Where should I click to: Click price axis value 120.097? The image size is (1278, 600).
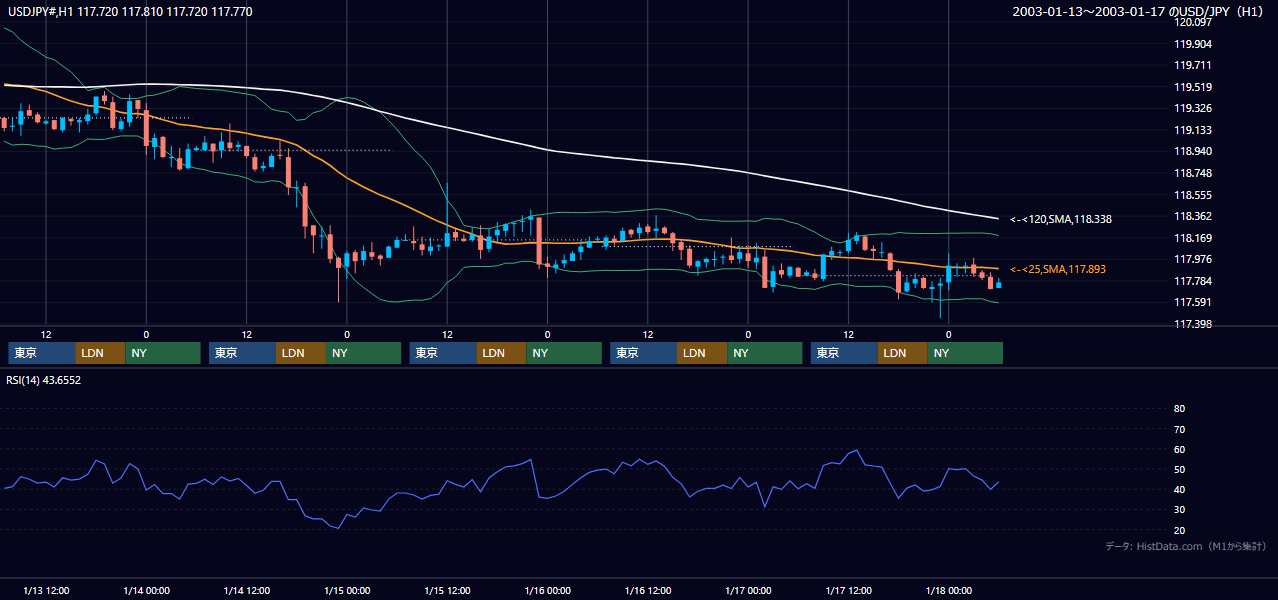tap(1192, 22)
